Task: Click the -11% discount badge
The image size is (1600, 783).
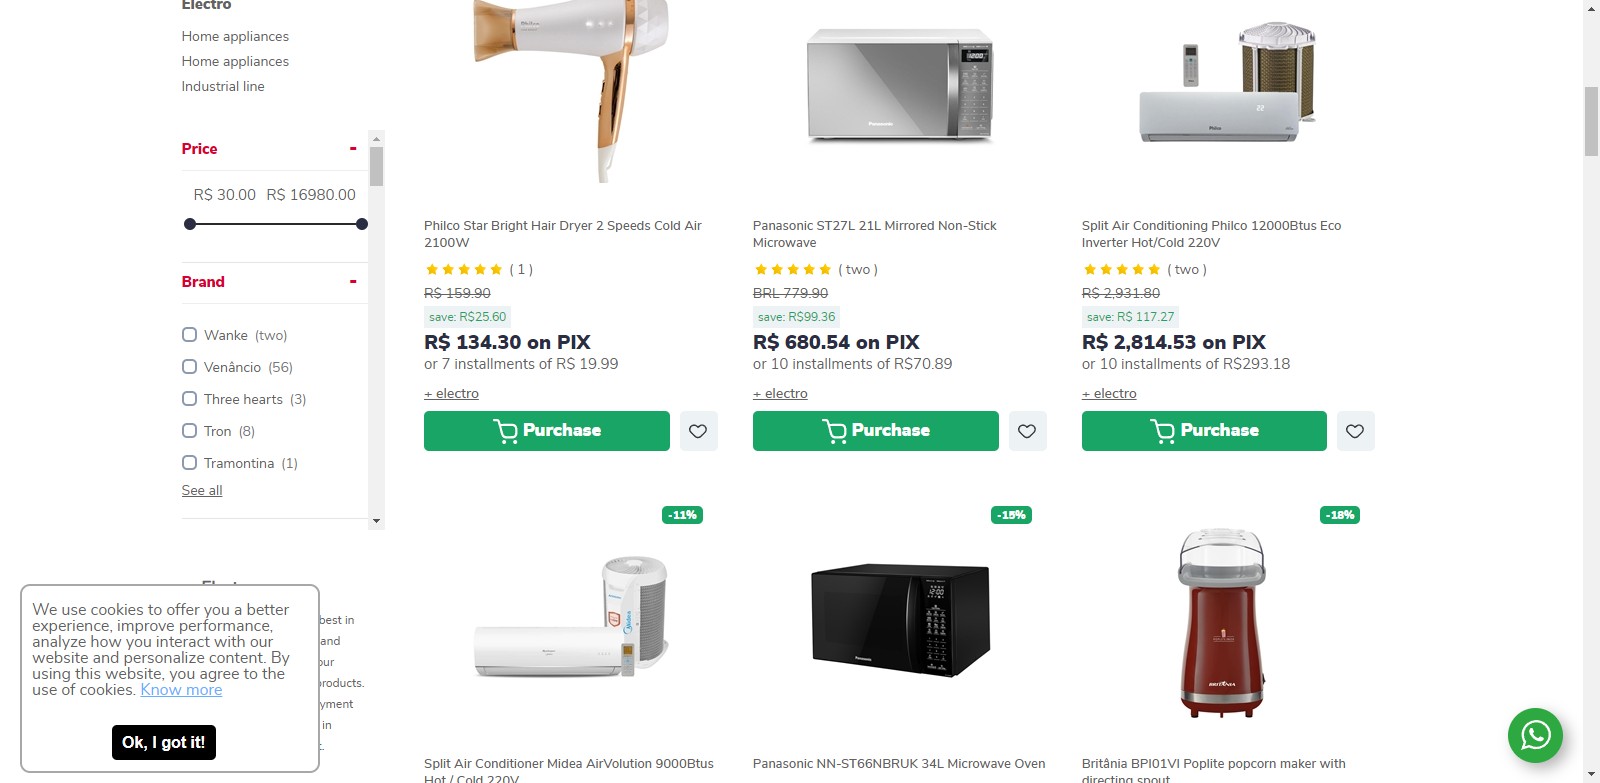Action: 683,515
